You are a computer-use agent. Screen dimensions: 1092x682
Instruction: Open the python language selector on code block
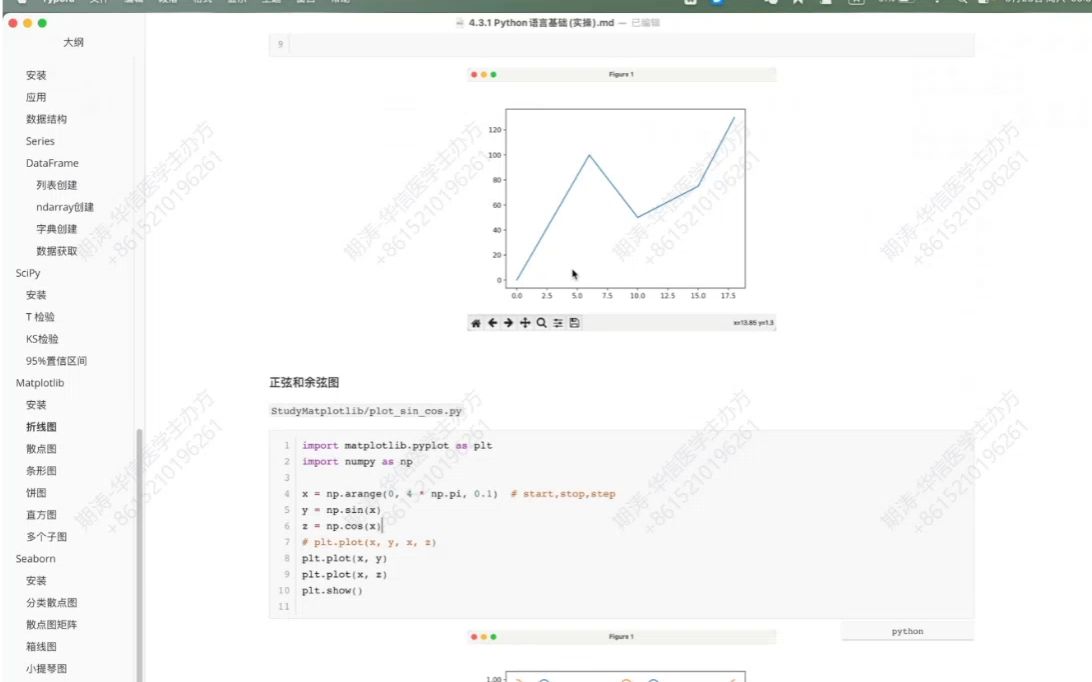(906, 630)
